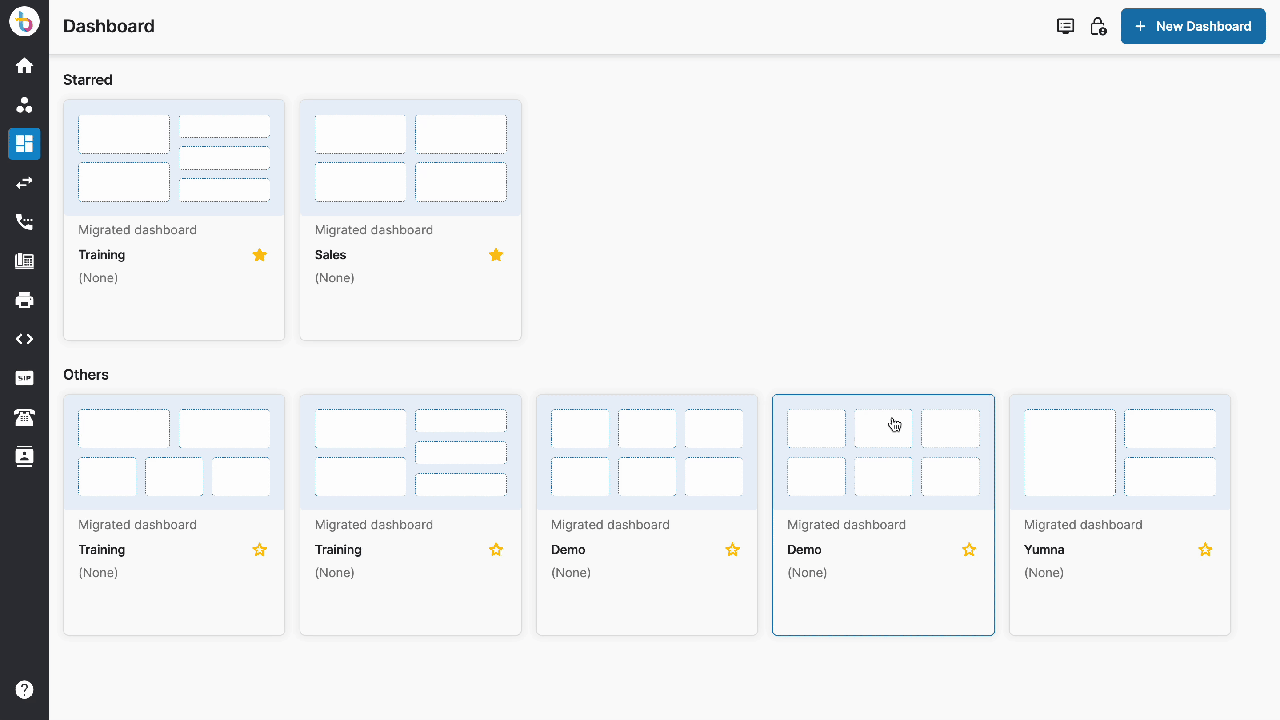
Task: Click the "Others" section heading
Action: pyautogui.click(x=86, y=375)
